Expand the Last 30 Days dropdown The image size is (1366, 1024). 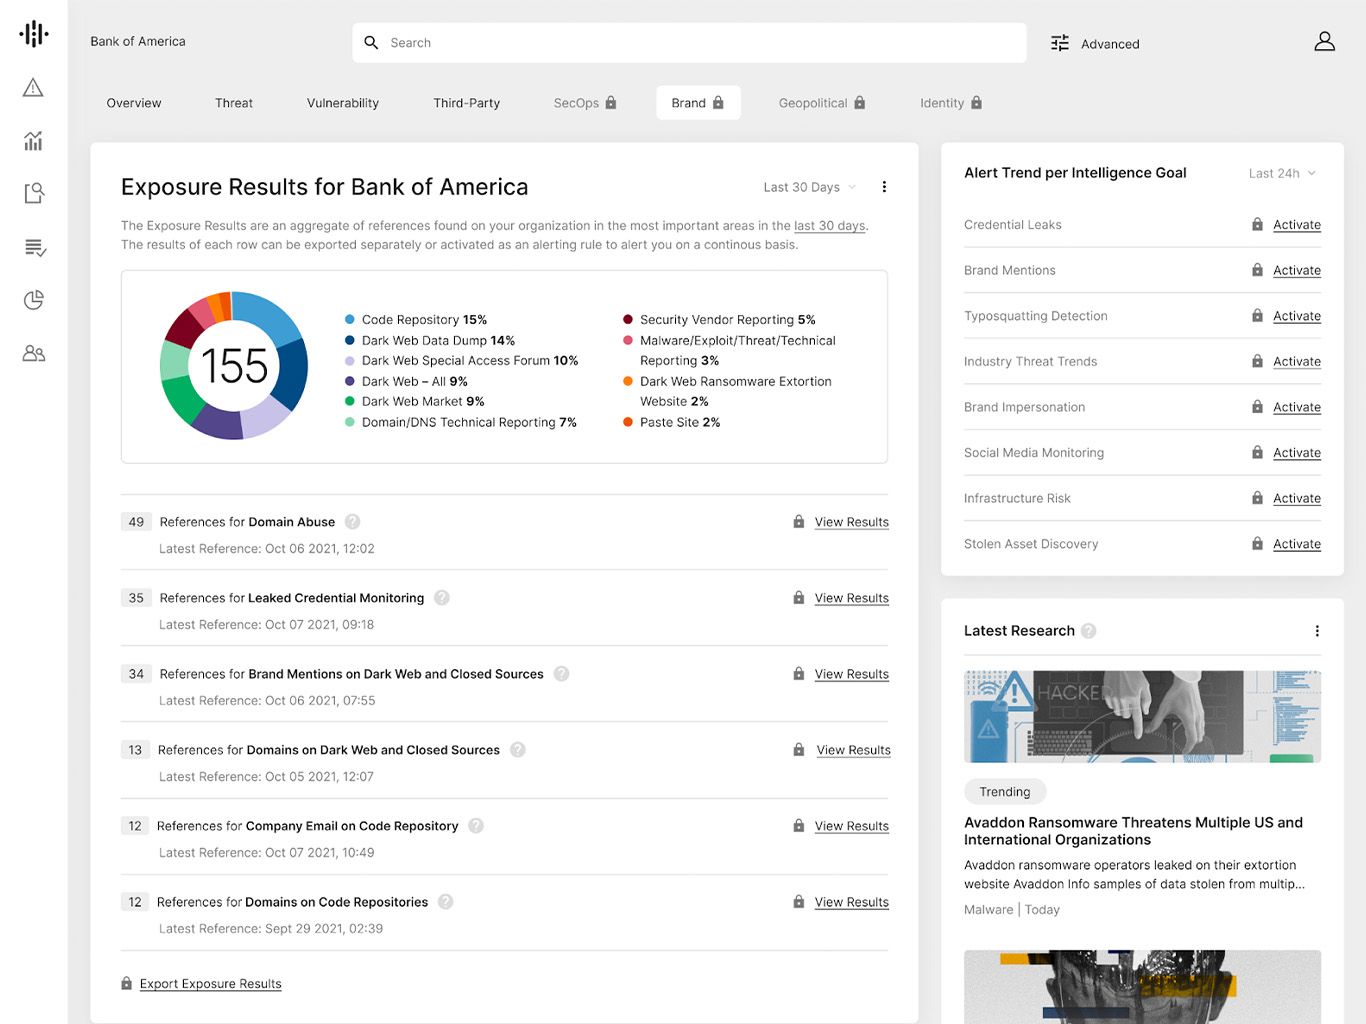(810, 187)
